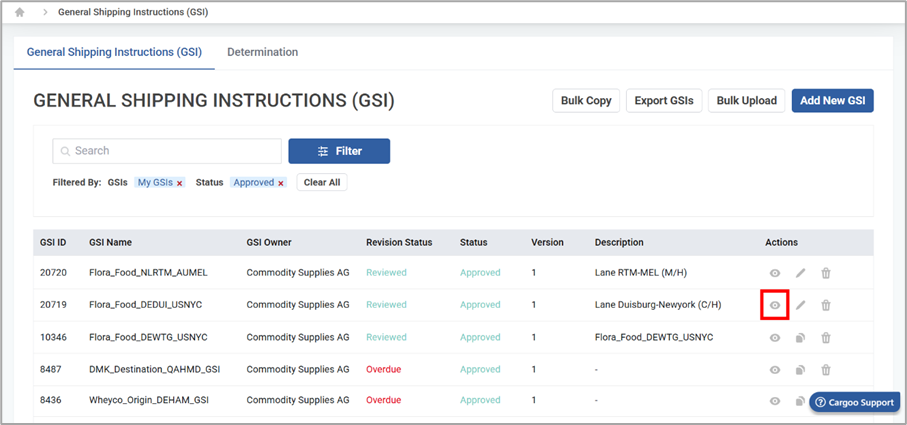This screenshot has height=425, width=907.
Task: Delete GSI 20720 using the trash icon
Action: tap(826, 273)
